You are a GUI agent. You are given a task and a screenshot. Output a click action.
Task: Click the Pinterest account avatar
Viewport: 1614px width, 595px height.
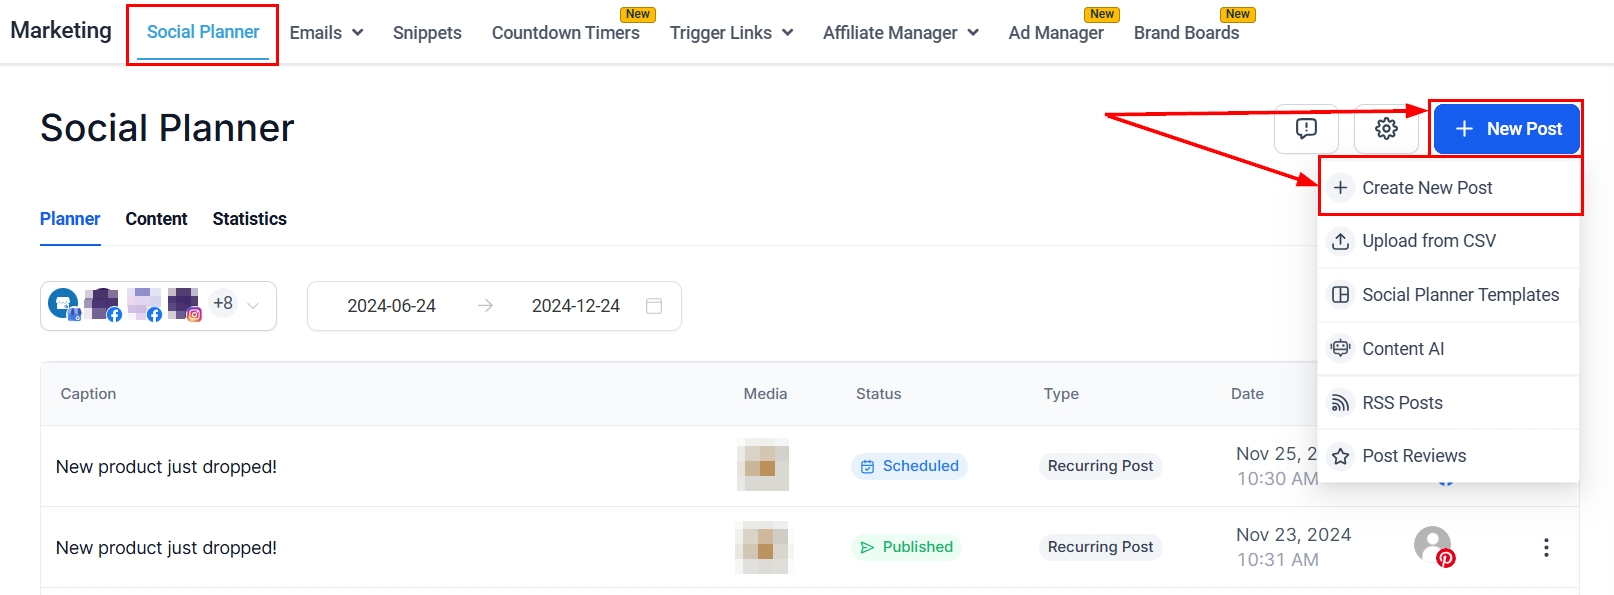[x=1434, y=546]
